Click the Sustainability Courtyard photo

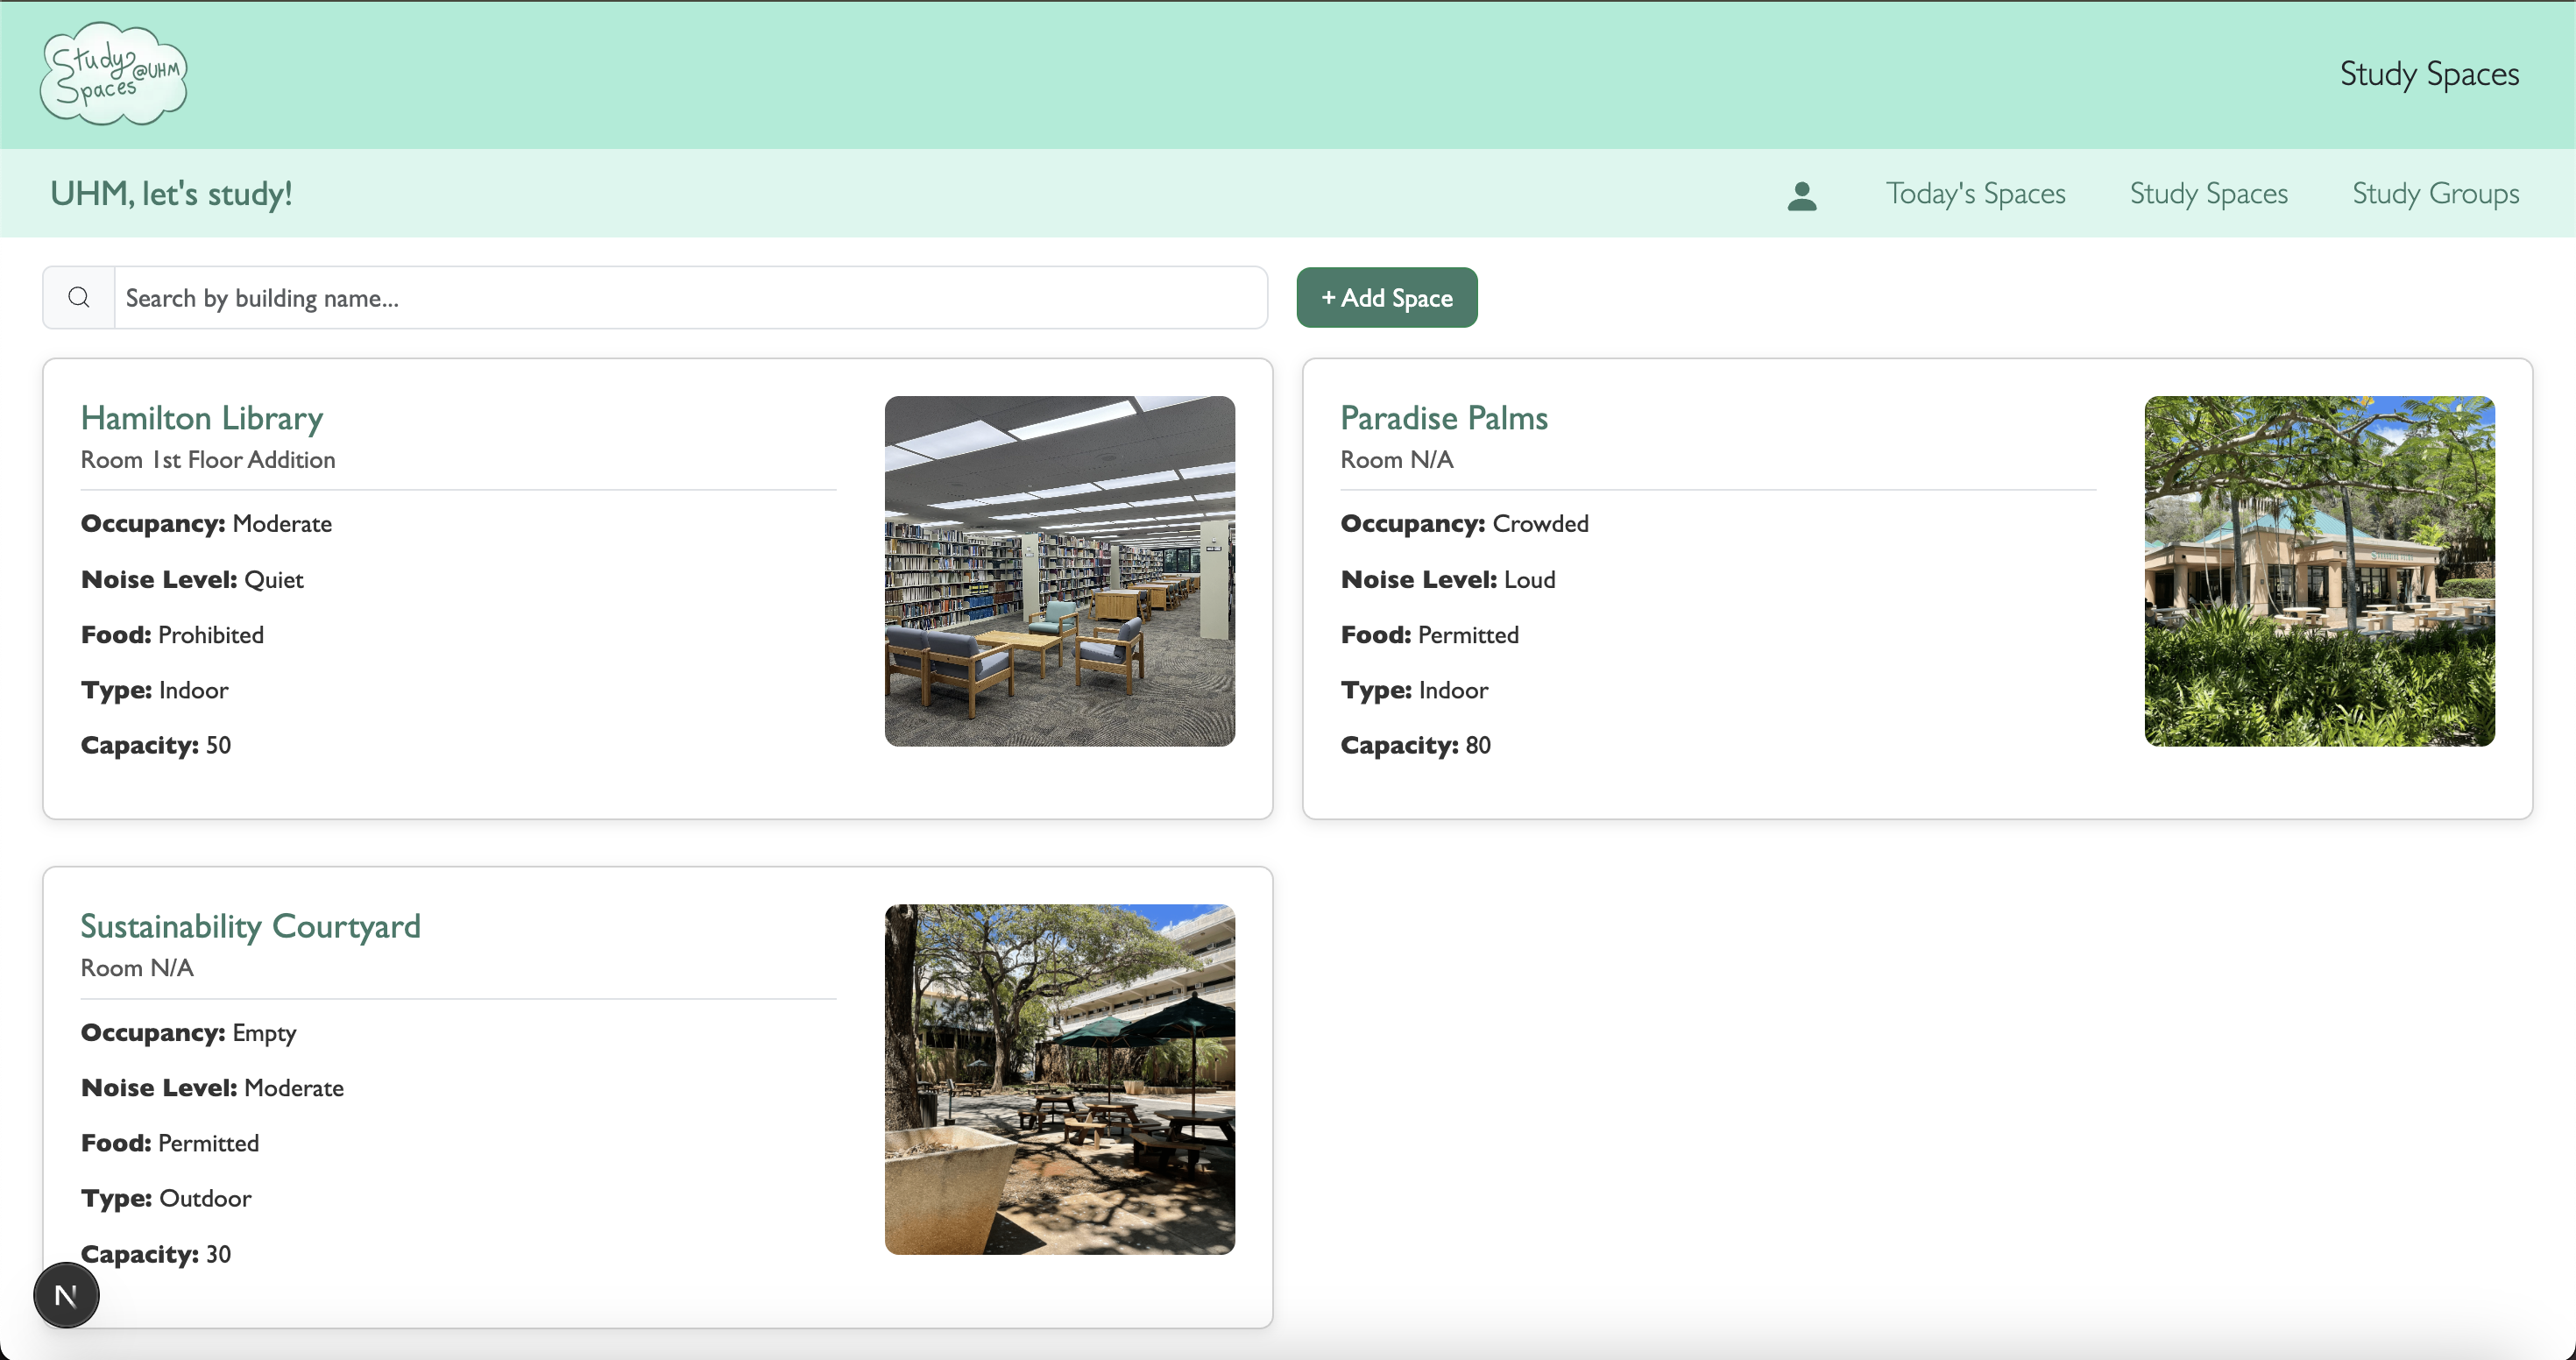pyautogui.click(x=1059, y=1079)
